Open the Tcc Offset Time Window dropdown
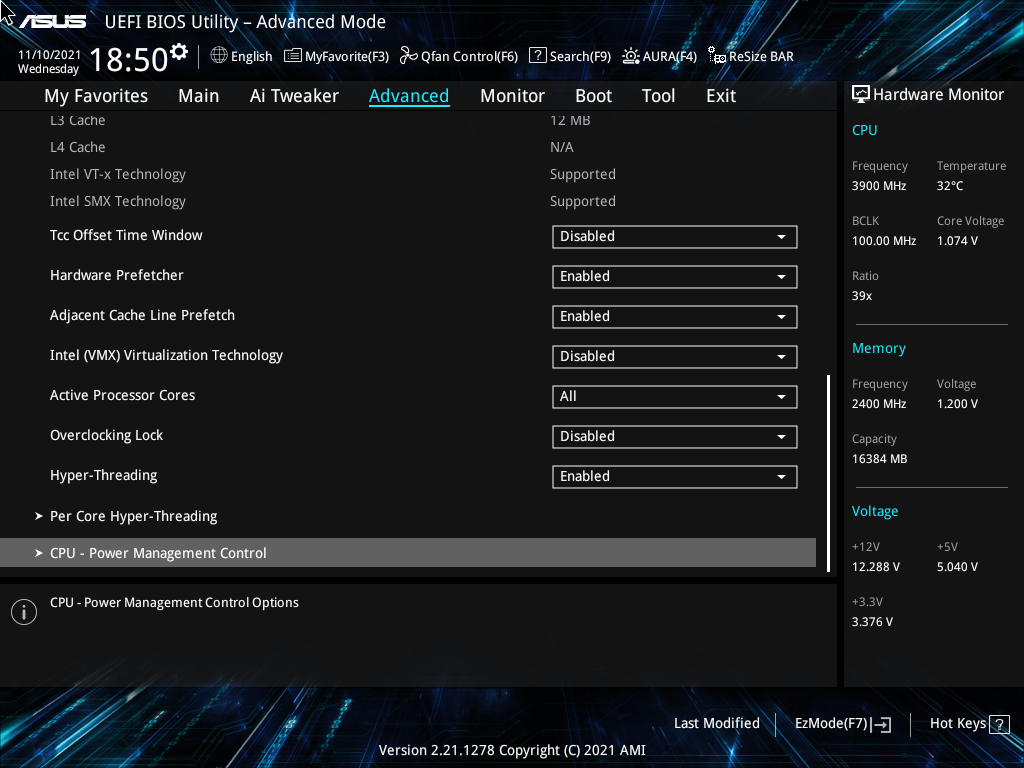This screenshot has height=768, width=1024. pyautogui.click(x=675, y=236)
